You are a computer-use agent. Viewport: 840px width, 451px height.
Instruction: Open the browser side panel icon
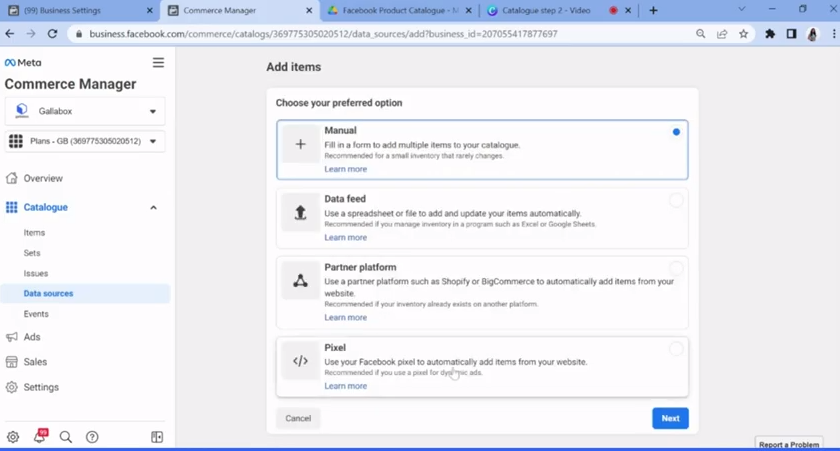[x=791, y=34]
